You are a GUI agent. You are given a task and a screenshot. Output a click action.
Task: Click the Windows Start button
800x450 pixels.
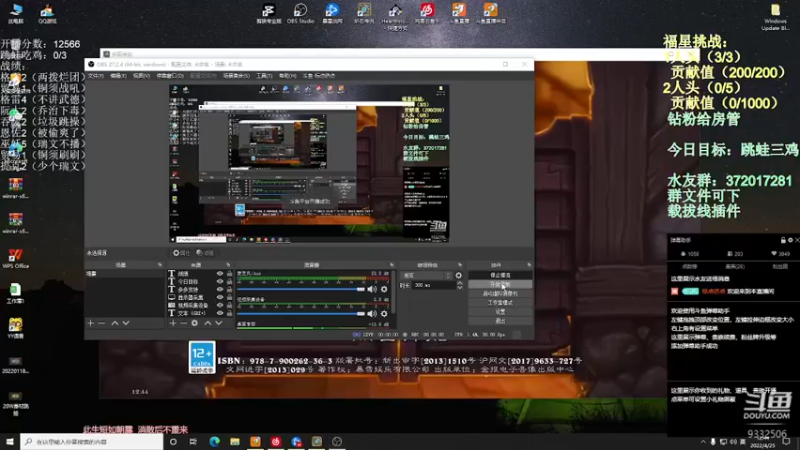[10, 441]
